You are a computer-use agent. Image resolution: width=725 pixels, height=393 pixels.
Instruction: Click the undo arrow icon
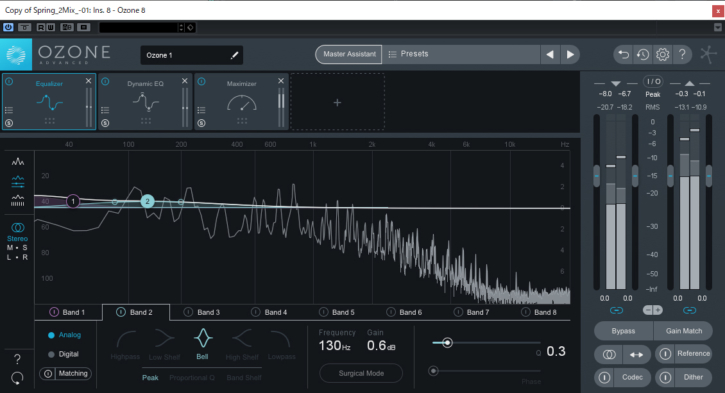click(623, 55)
